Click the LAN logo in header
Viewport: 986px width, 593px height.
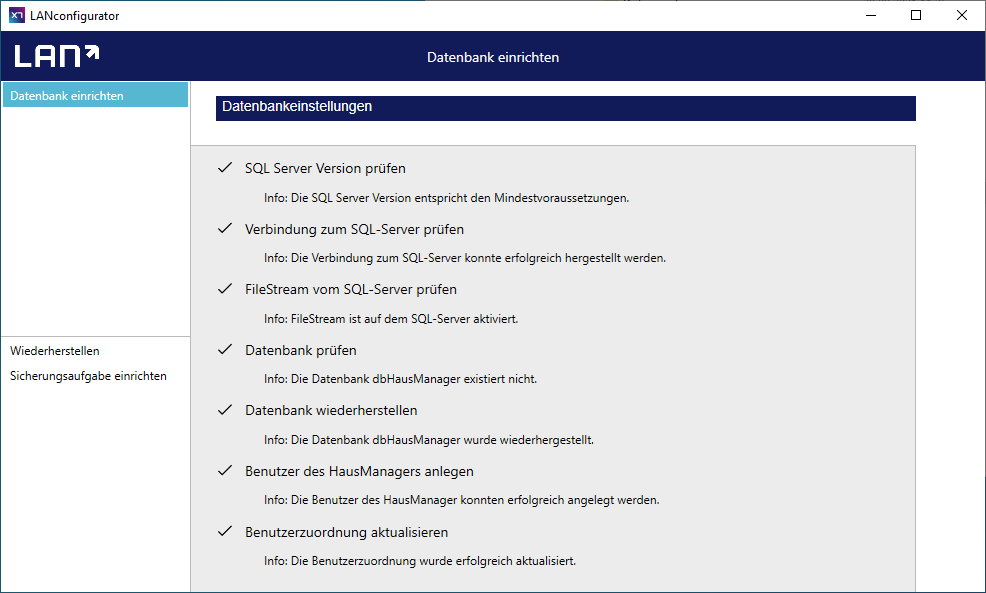coord(56,56)
